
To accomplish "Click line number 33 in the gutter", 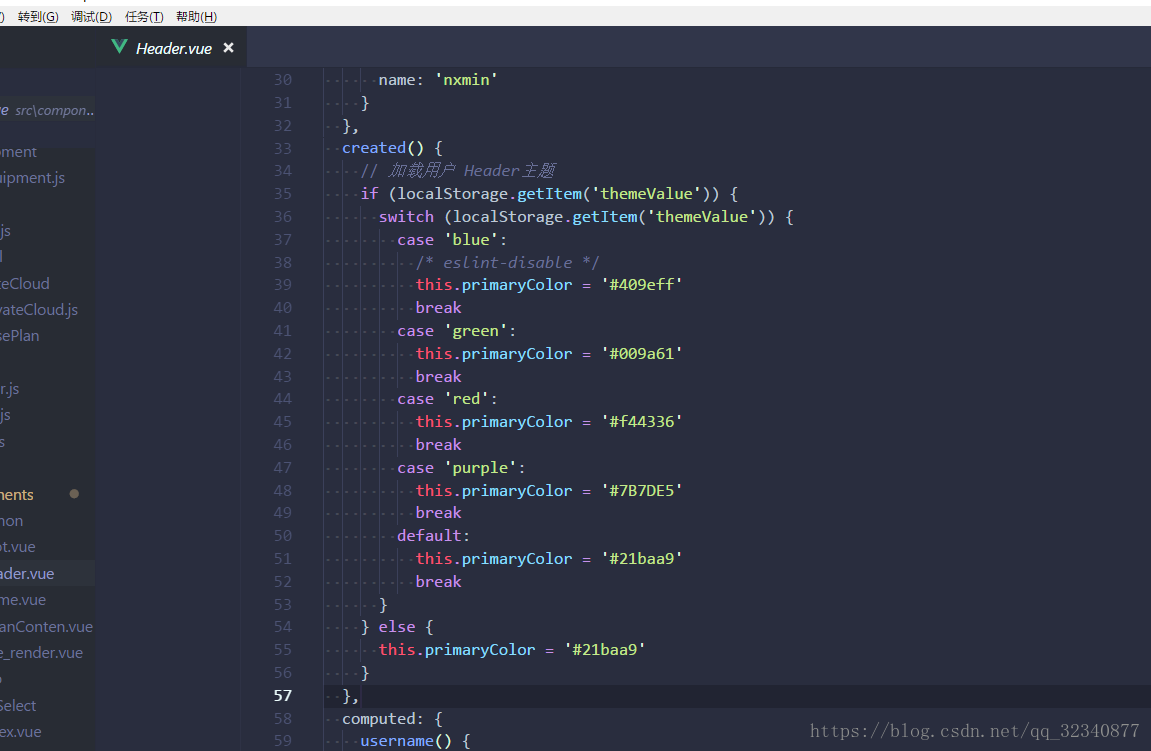I will pos(283,148).
